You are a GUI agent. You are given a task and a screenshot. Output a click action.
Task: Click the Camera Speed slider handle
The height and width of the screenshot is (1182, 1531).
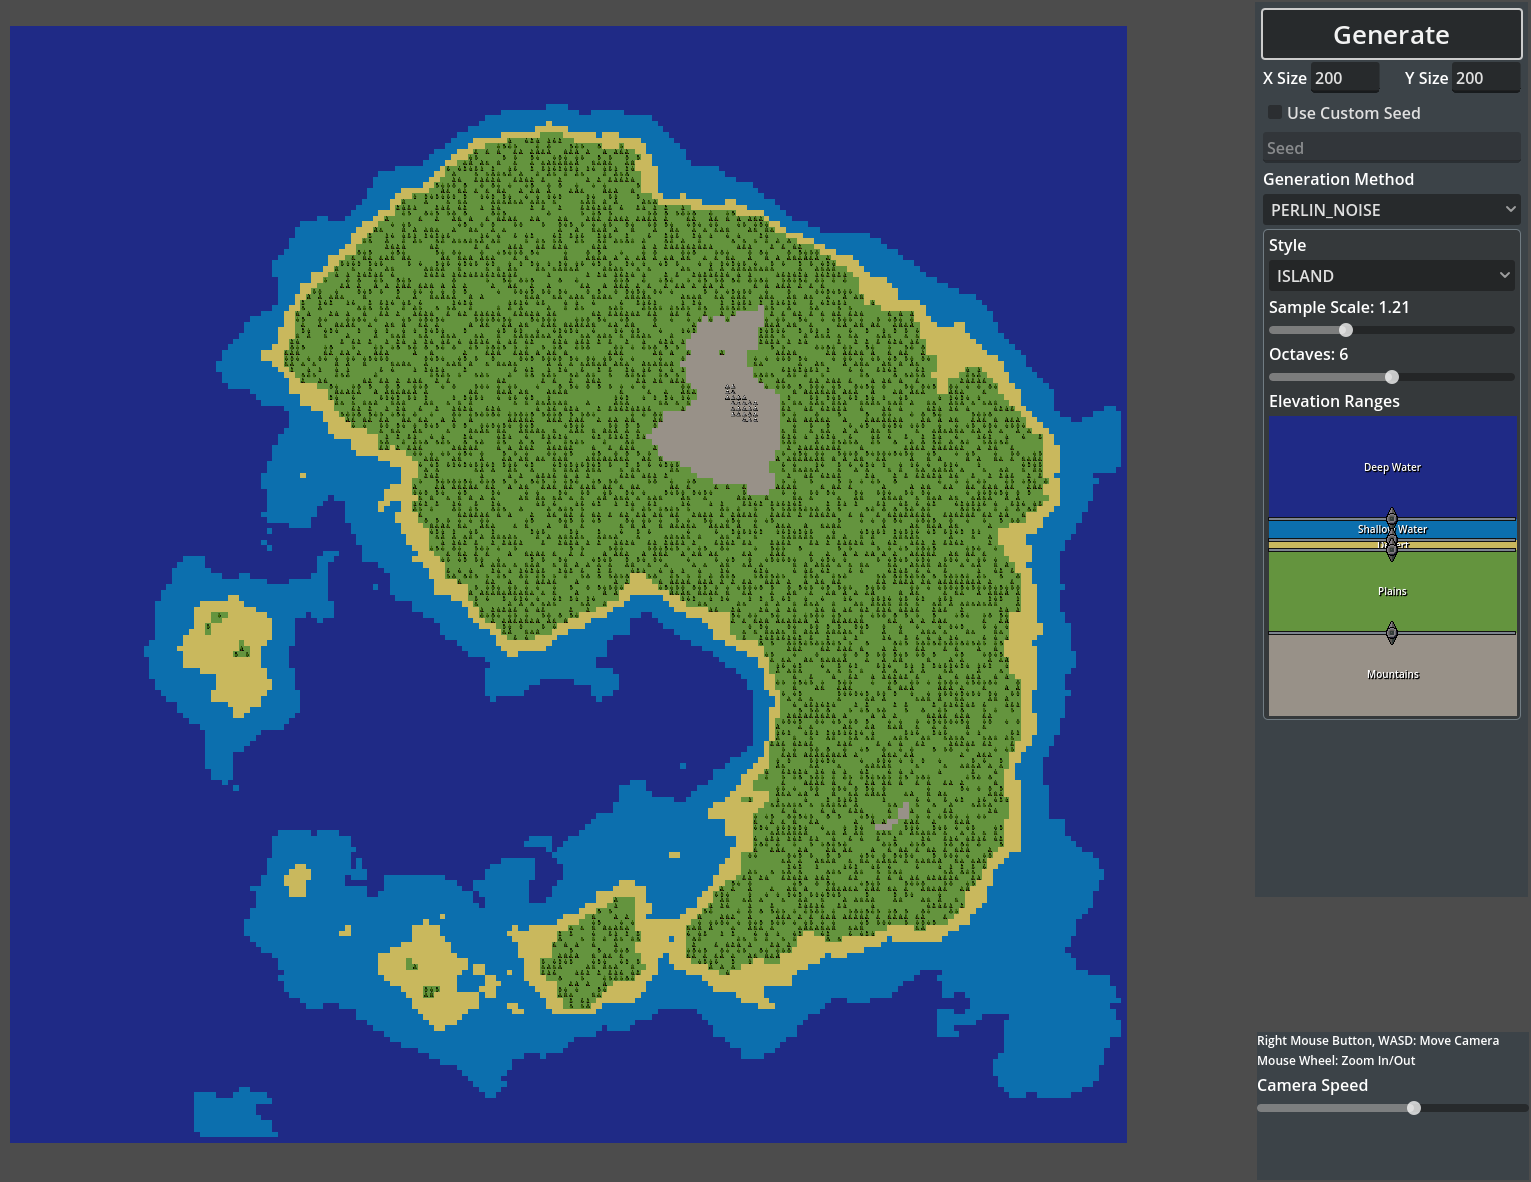pyautogui.click(x=1414, y=1108)
